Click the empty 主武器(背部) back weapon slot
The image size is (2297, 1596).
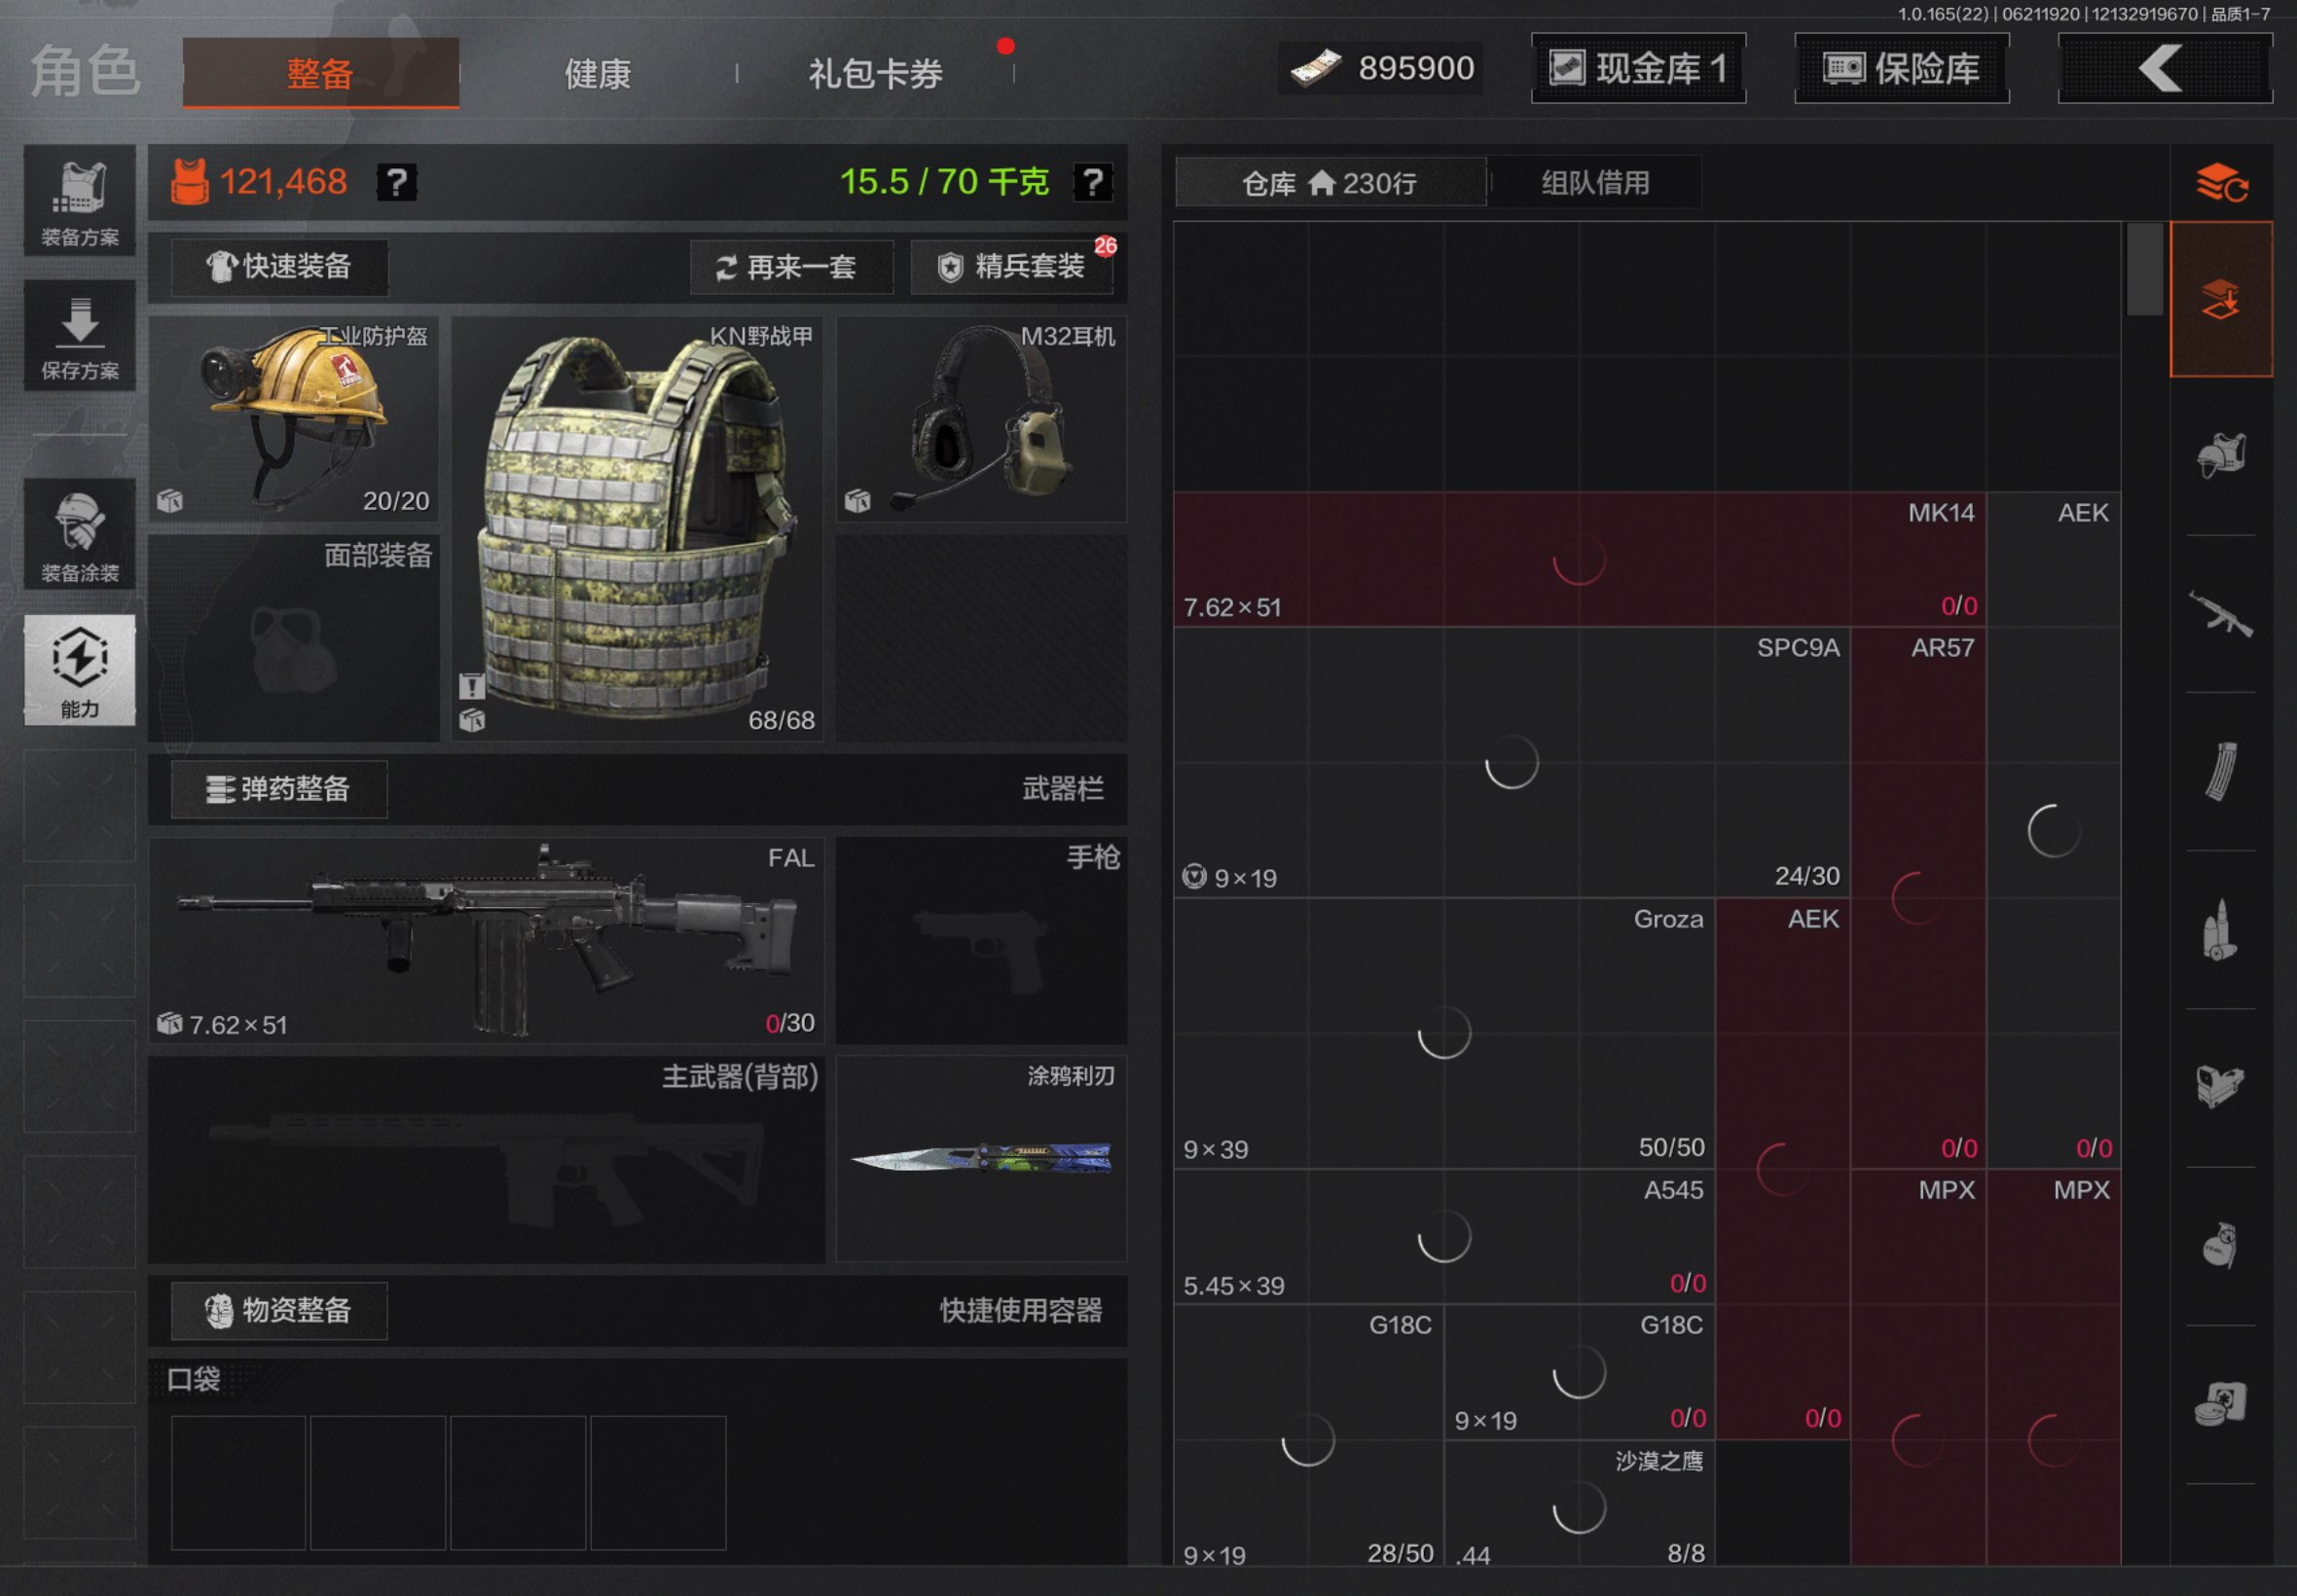pyautogui.click(x=487, y=1160)
